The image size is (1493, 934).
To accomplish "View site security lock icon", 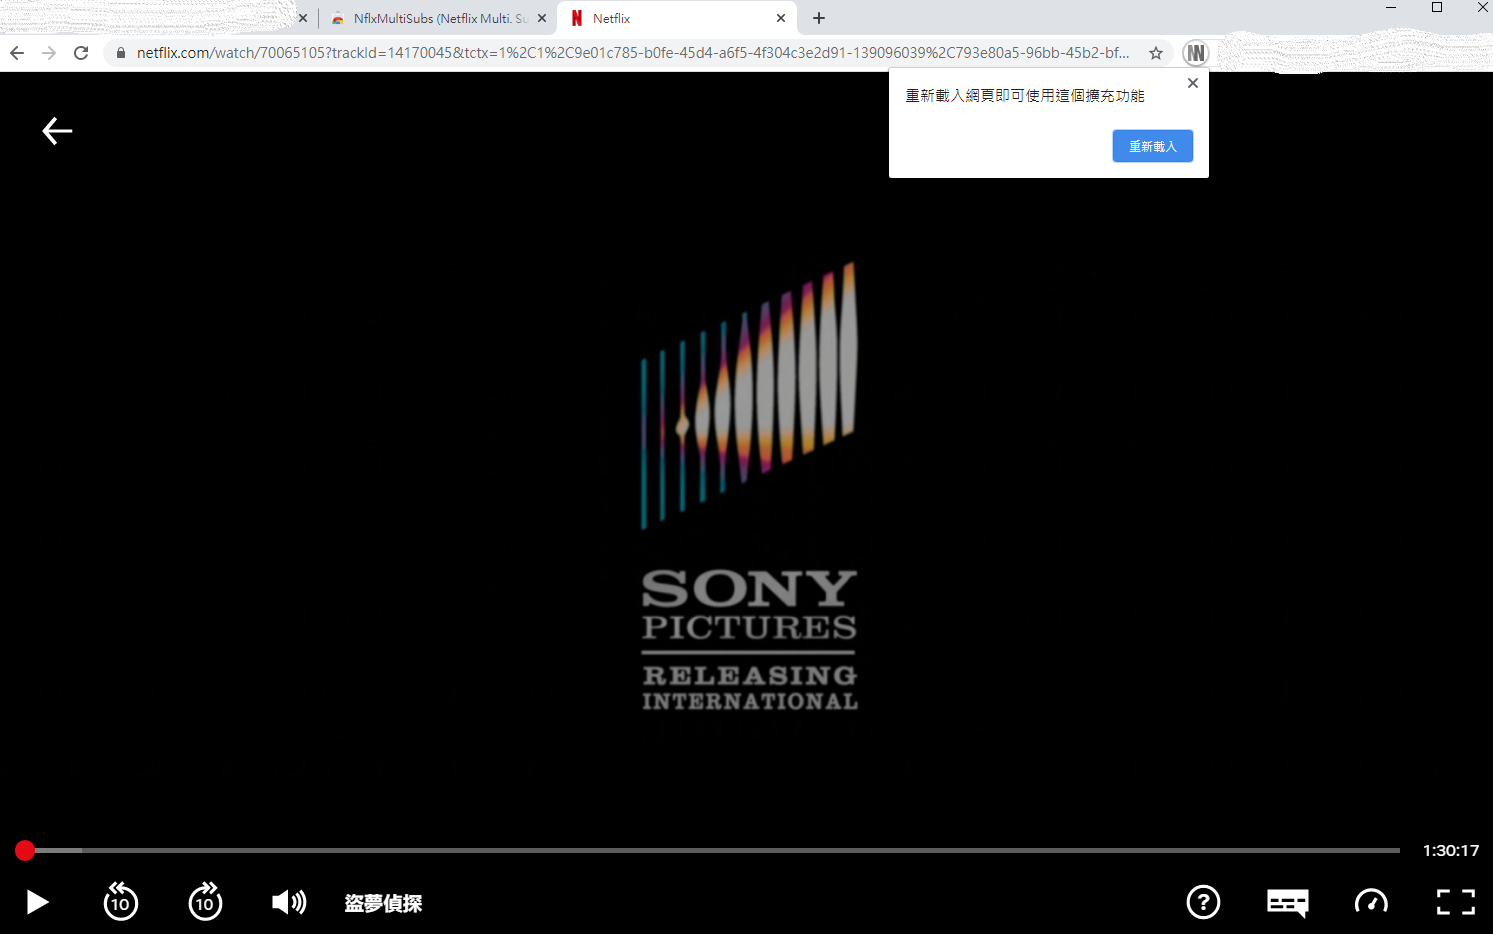I will click(x=121, y=53).
